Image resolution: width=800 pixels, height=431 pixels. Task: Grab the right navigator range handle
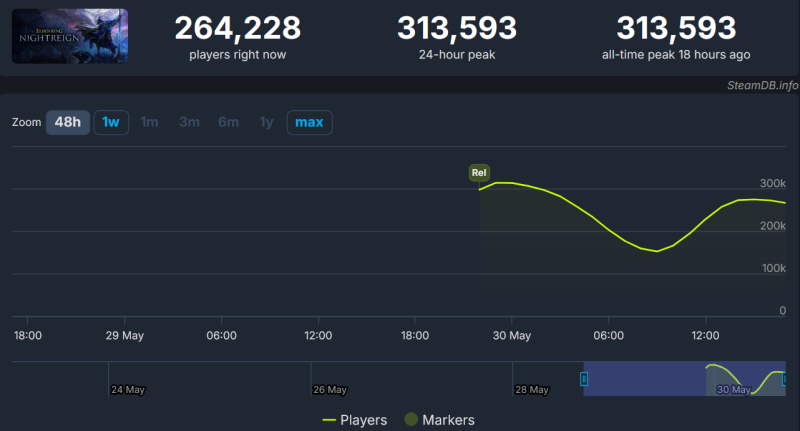coord(786,378)
